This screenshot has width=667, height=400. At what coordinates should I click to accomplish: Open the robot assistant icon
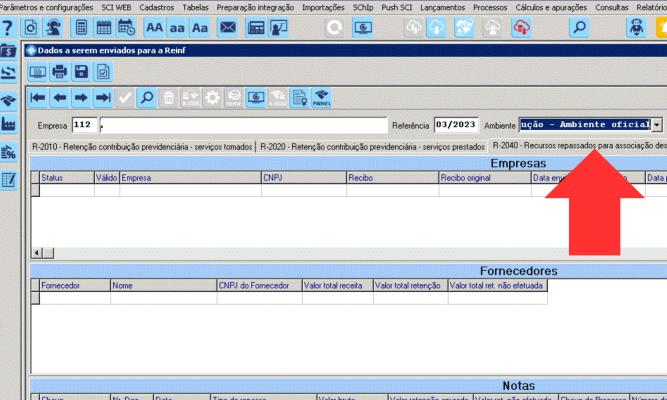coord(636,28)
